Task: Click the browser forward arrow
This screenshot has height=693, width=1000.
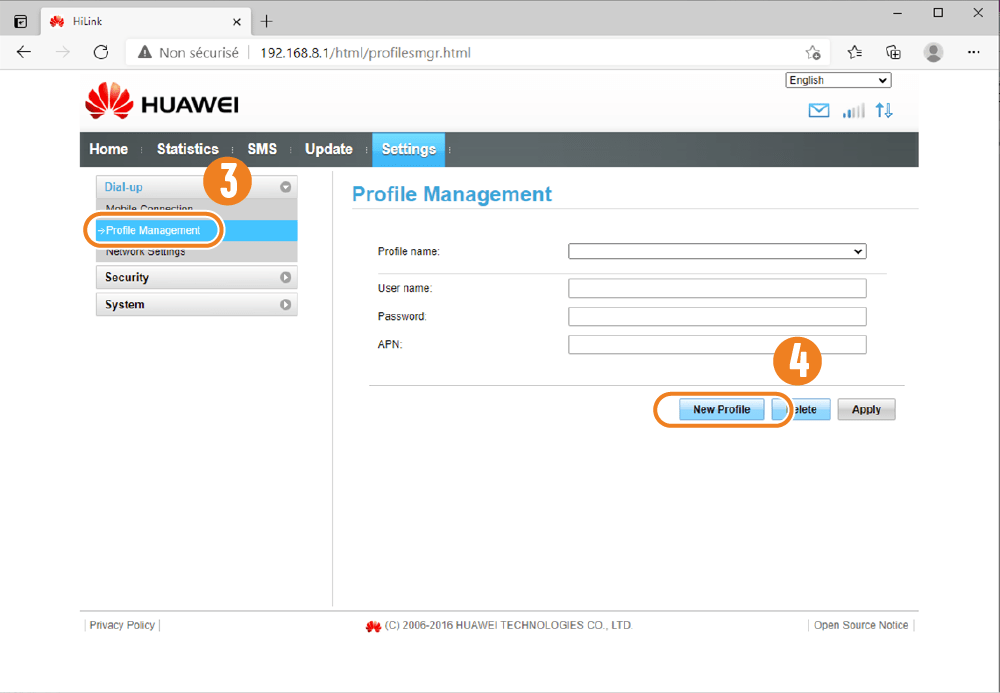Action: (x=62, y=52)
